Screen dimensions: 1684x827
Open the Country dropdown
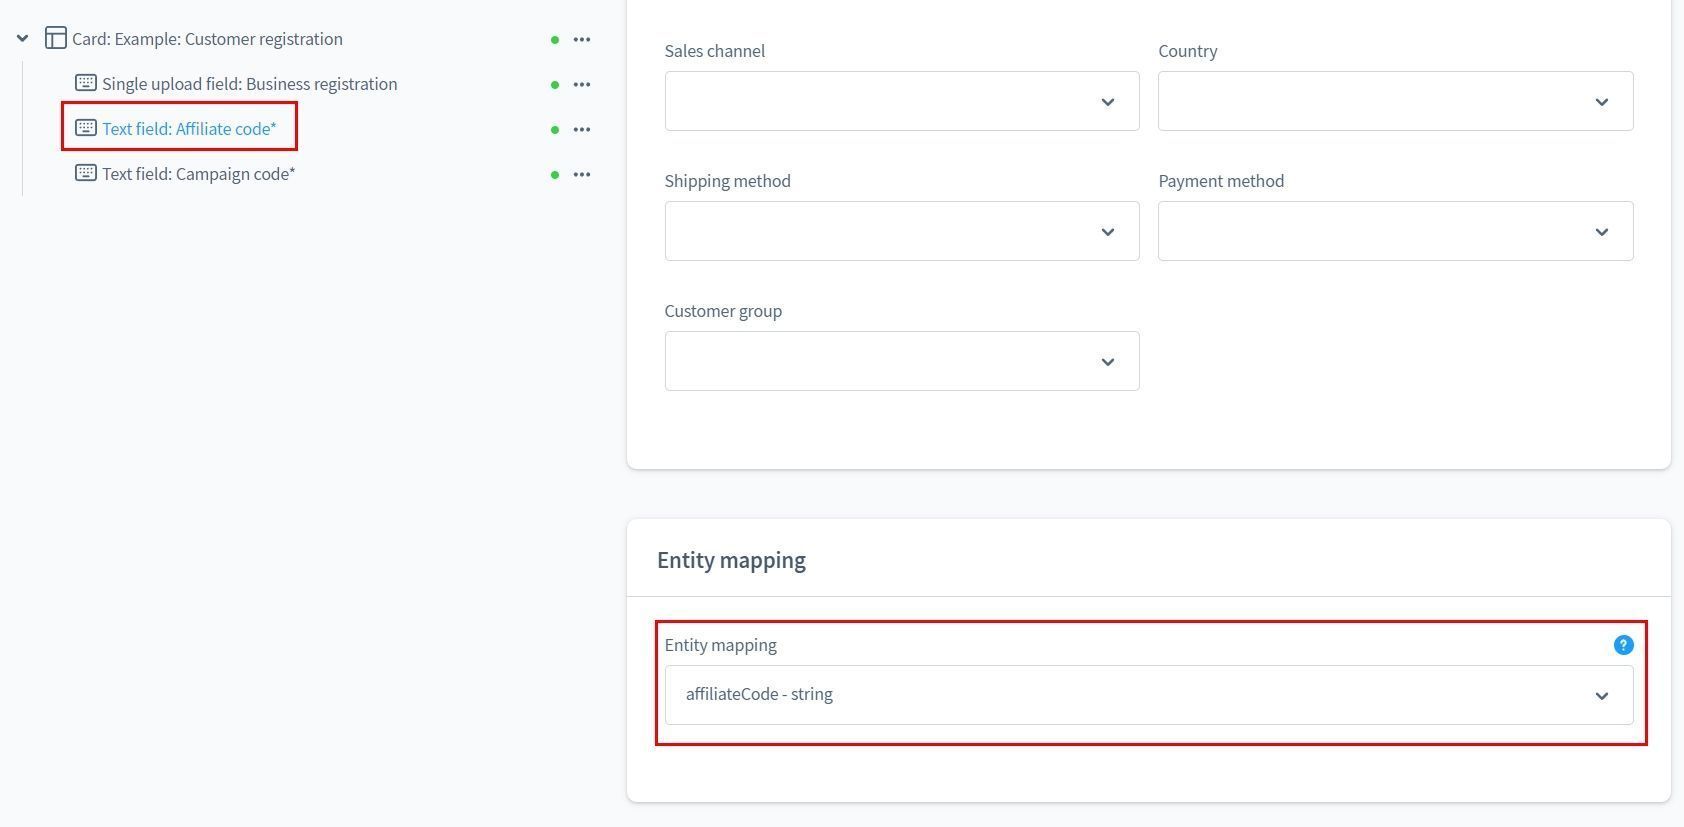[1395, 101]
